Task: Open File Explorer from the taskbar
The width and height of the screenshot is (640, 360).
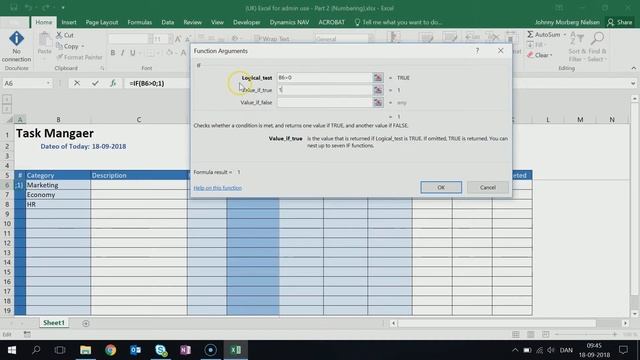Action: [x=86, y=350]
